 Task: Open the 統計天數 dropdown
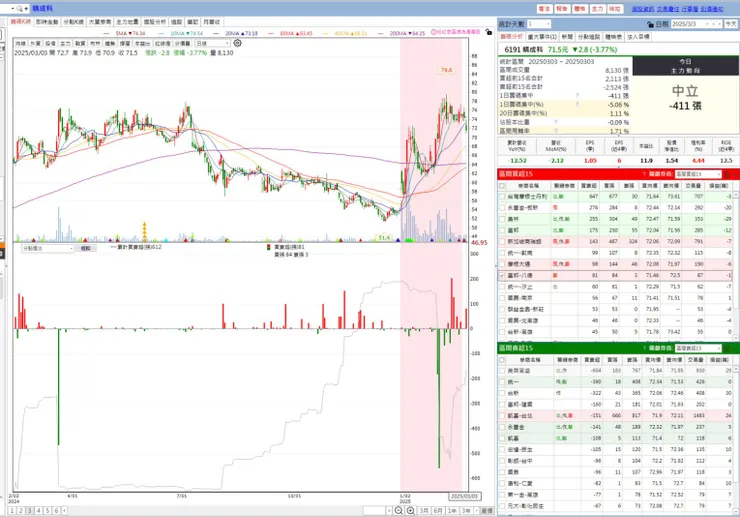539,24
